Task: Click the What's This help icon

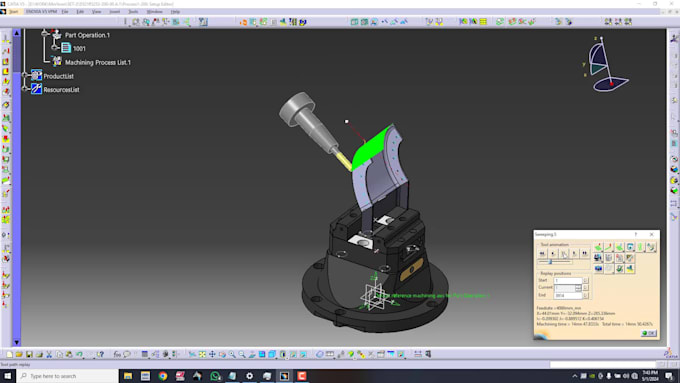Action: (100, 354)
